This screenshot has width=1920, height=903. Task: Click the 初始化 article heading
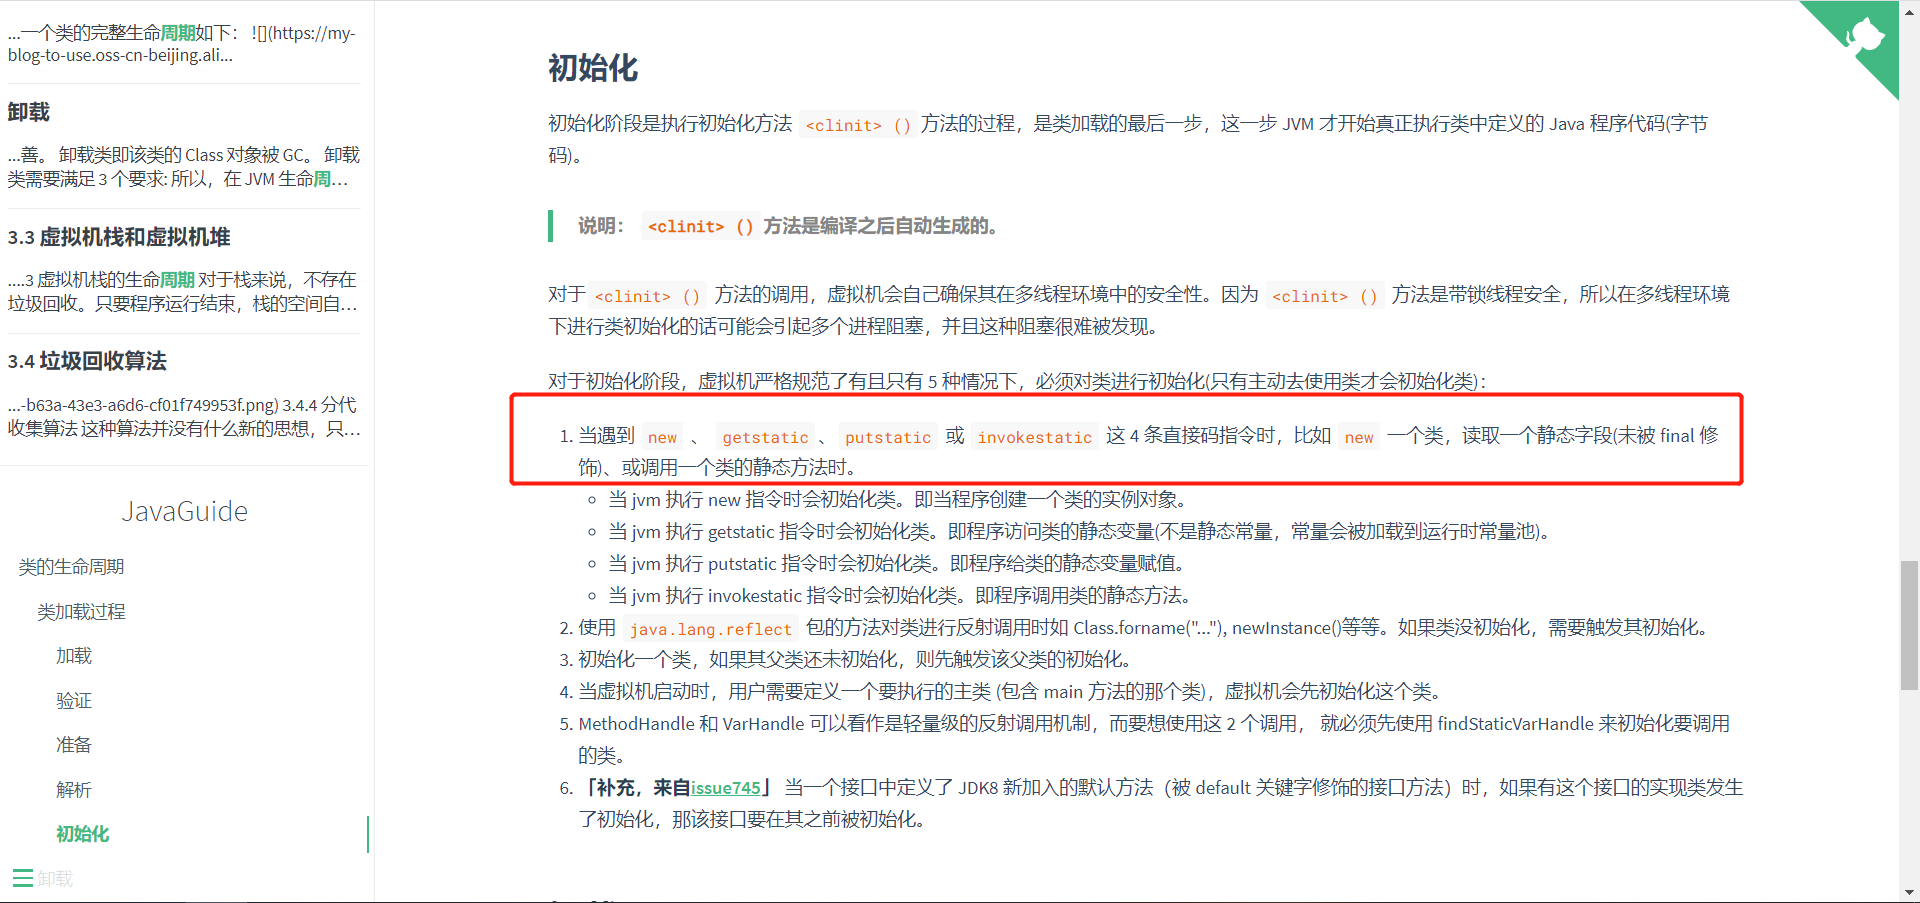tap(592, 69)
